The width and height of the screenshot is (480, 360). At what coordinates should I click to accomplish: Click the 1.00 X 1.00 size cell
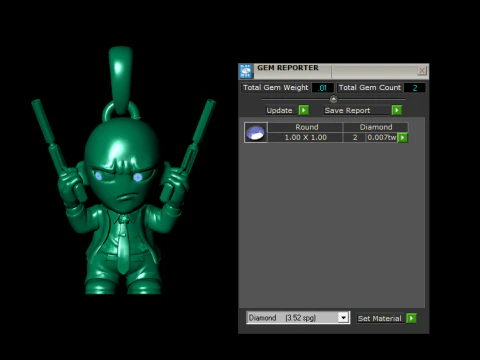(x=305, y=137)
